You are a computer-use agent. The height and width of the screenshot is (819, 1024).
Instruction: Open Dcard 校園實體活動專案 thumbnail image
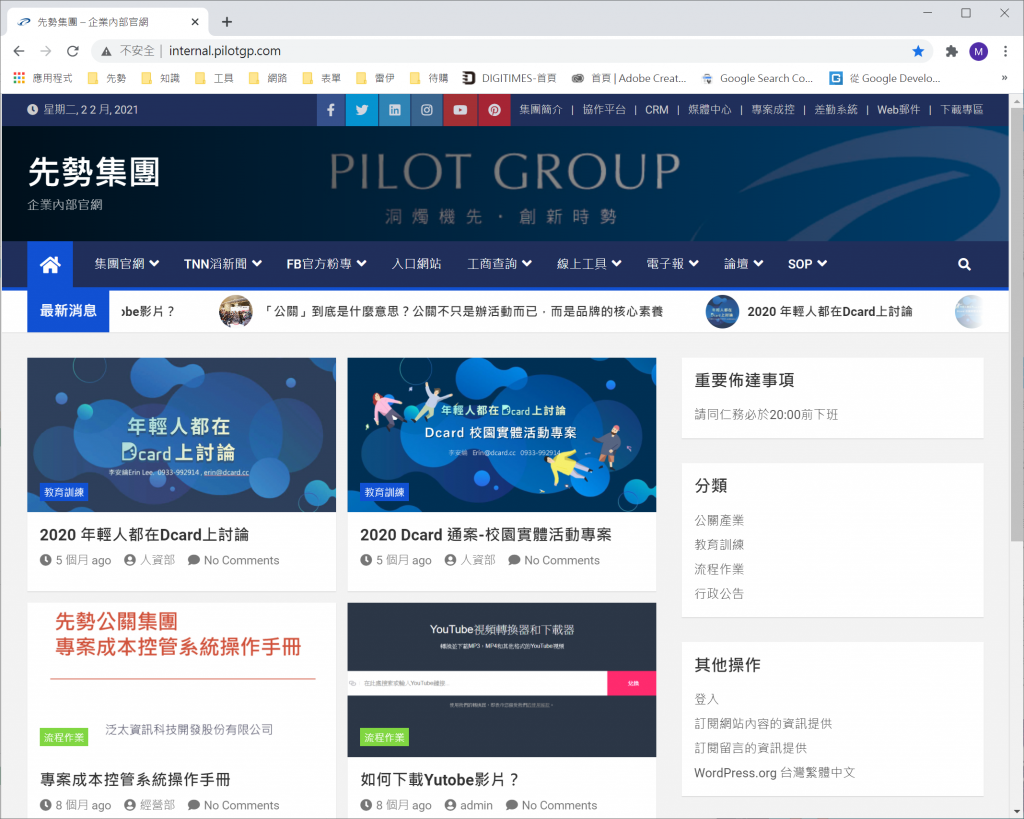point(502,434)
